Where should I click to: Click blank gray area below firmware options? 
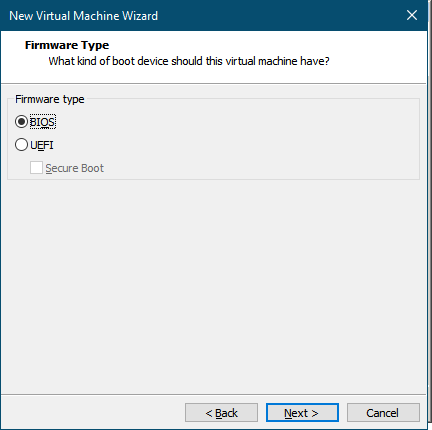(213, 287)
